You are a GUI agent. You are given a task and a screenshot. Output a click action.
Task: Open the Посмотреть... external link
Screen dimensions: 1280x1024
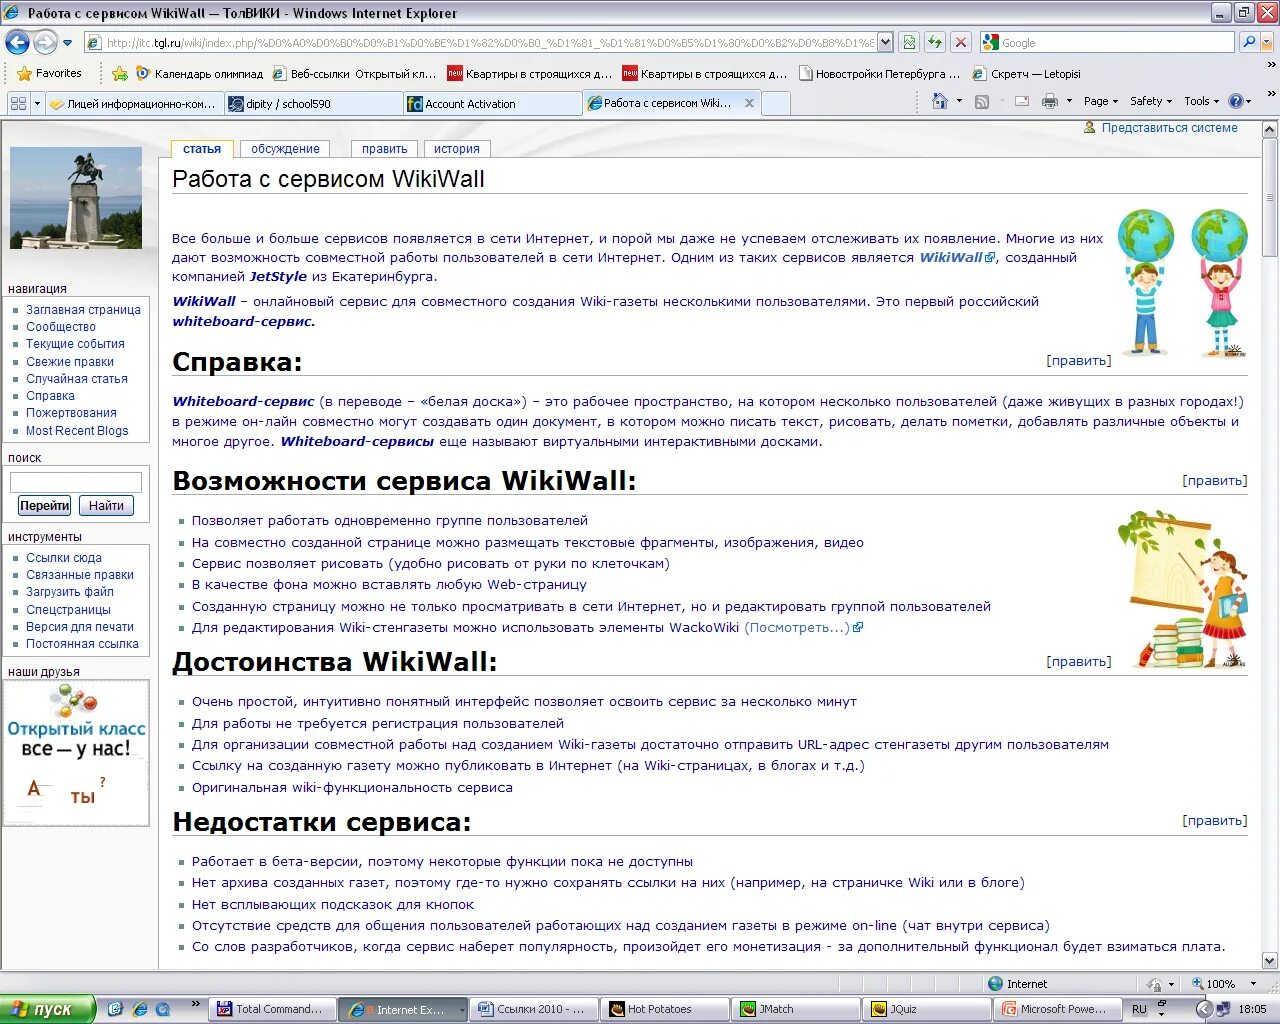(804, 628)
